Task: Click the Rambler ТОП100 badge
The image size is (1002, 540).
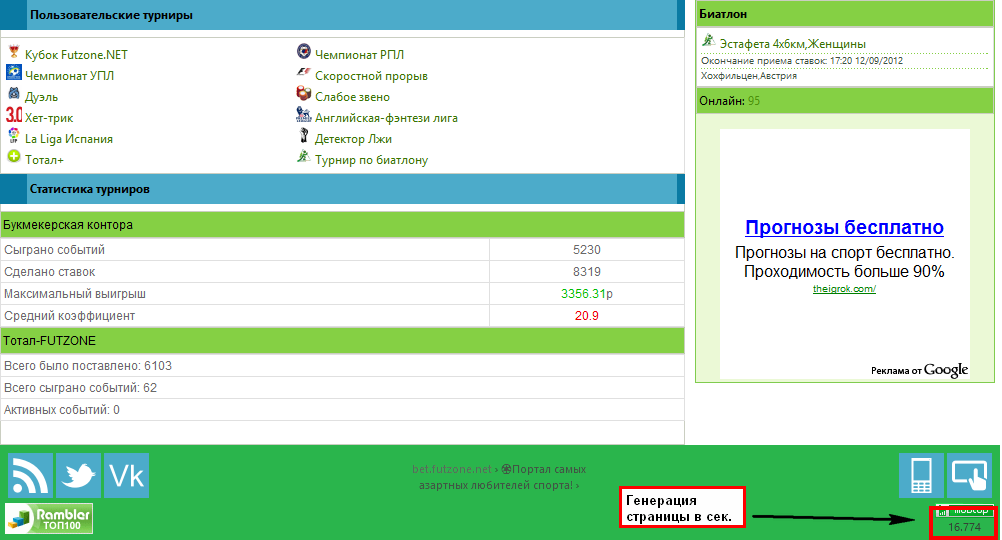Action: [49, 518]
